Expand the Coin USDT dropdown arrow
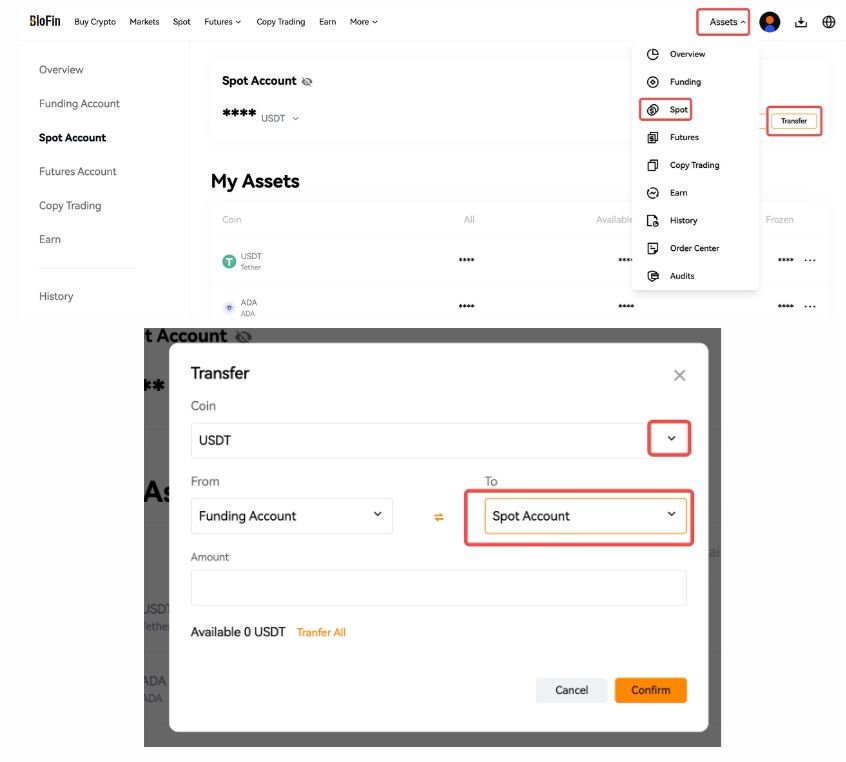Screen dimensions: 846x762 pyautogui.click(x=671, y=439)
